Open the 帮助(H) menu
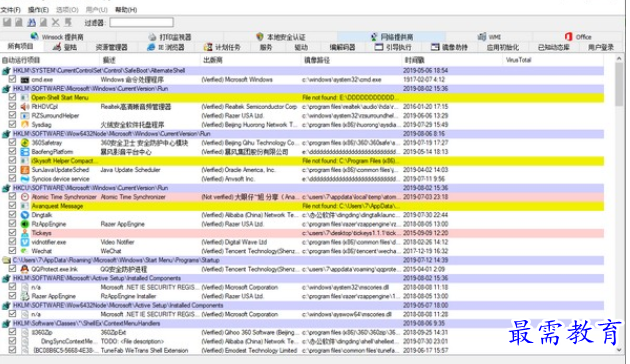This screenshot has height=364, width=630. tap(126, 10)
